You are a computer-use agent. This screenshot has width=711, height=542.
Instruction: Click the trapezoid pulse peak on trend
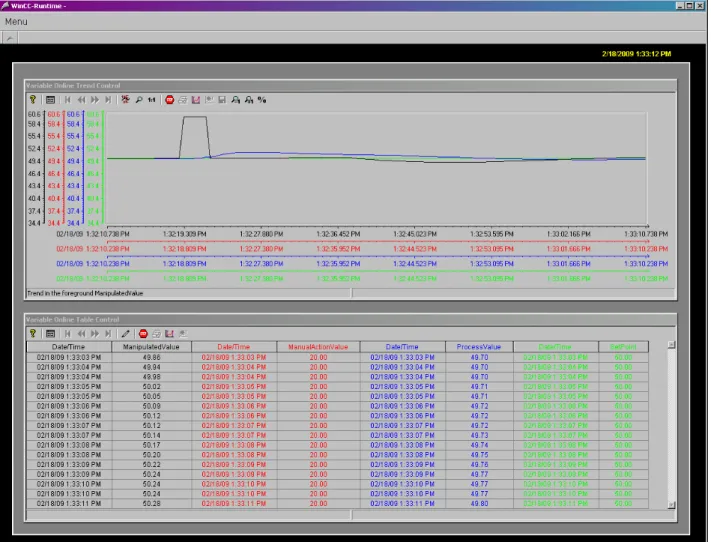(x=195, y=117)
